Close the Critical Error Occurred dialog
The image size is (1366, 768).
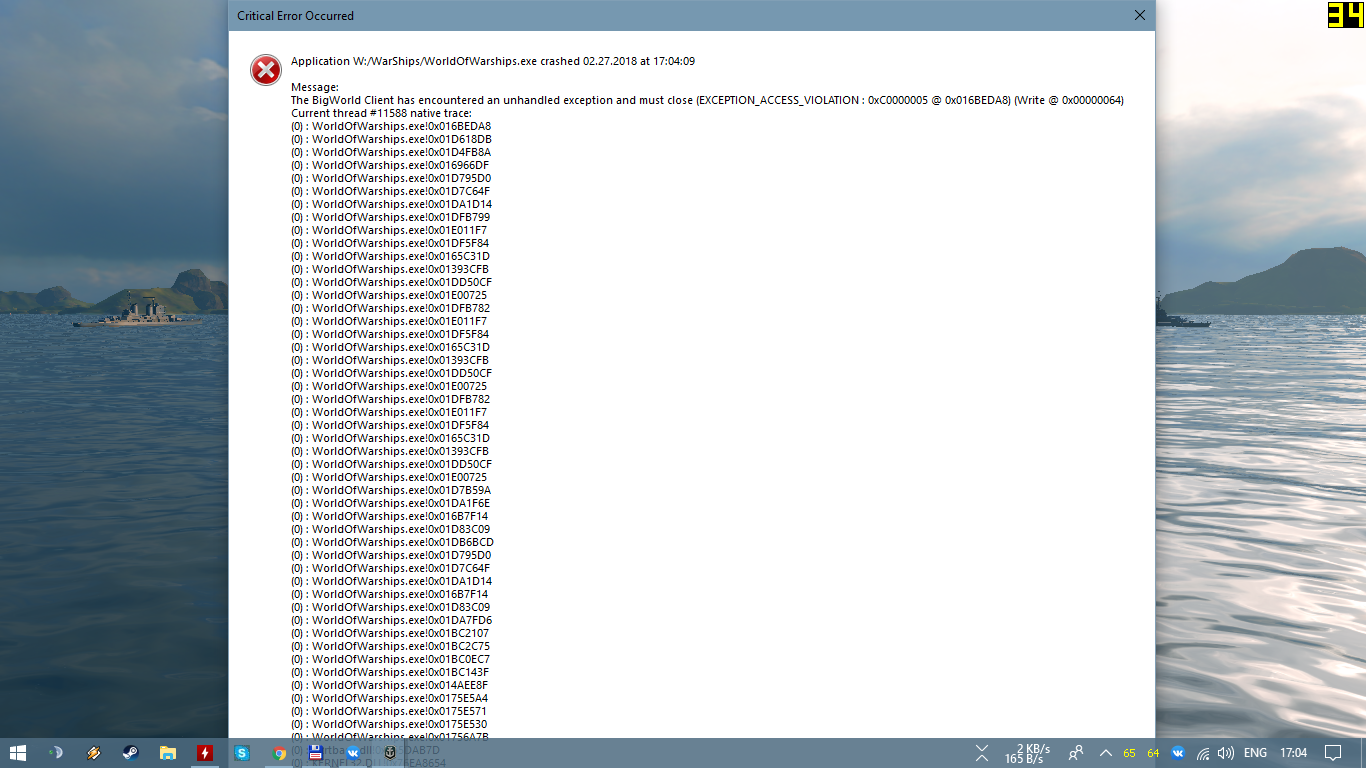(1139, 15)
